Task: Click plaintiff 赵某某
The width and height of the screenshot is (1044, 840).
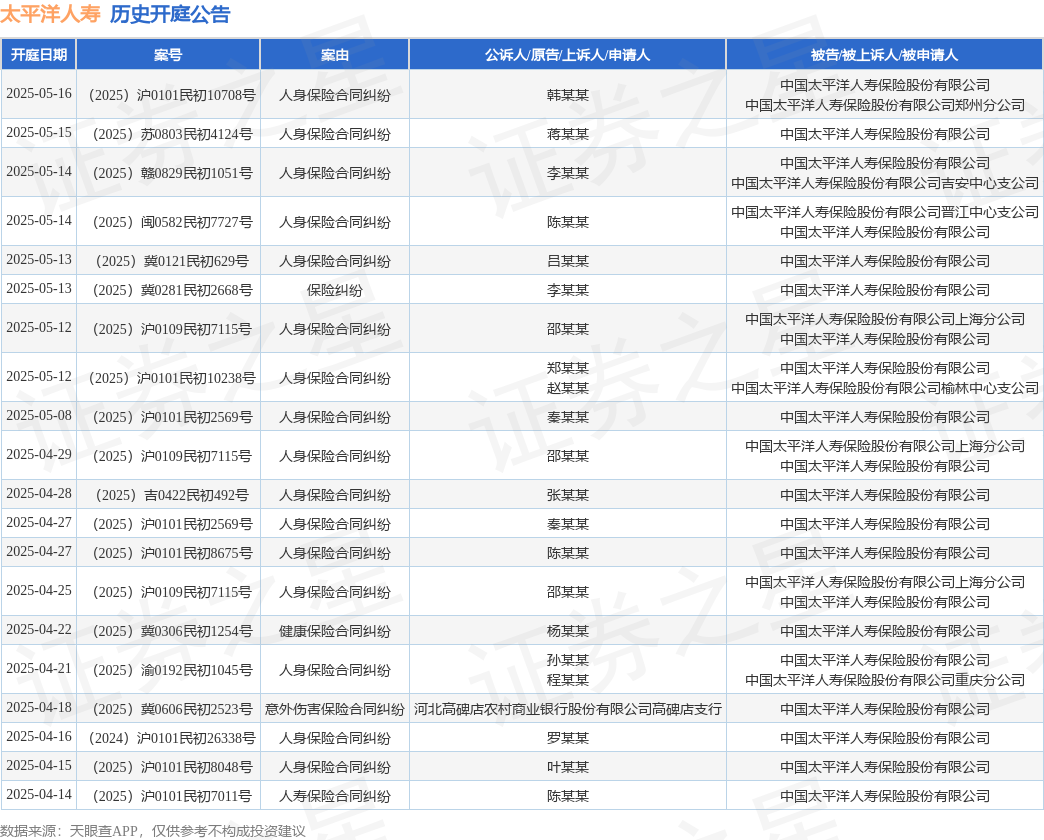Action: point(567,388)
